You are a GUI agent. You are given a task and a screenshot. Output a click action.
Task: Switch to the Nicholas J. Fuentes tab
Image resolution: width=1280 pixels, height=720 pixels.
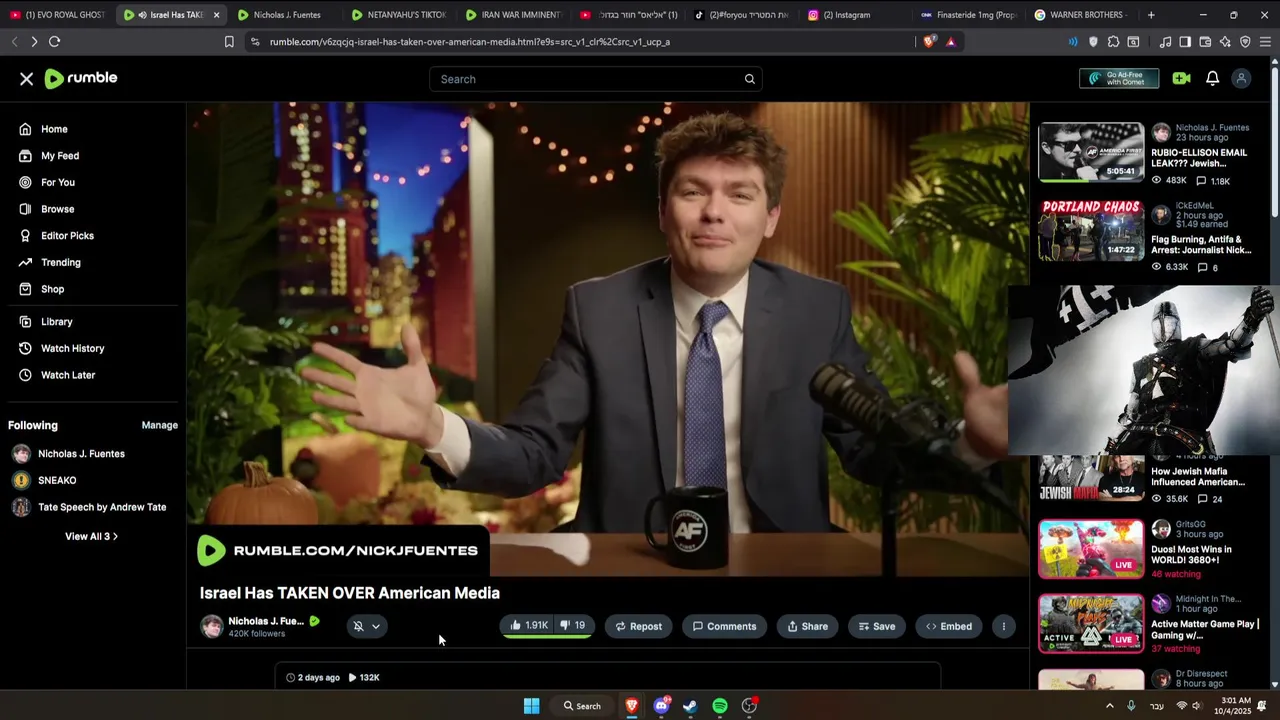[286, 15]
